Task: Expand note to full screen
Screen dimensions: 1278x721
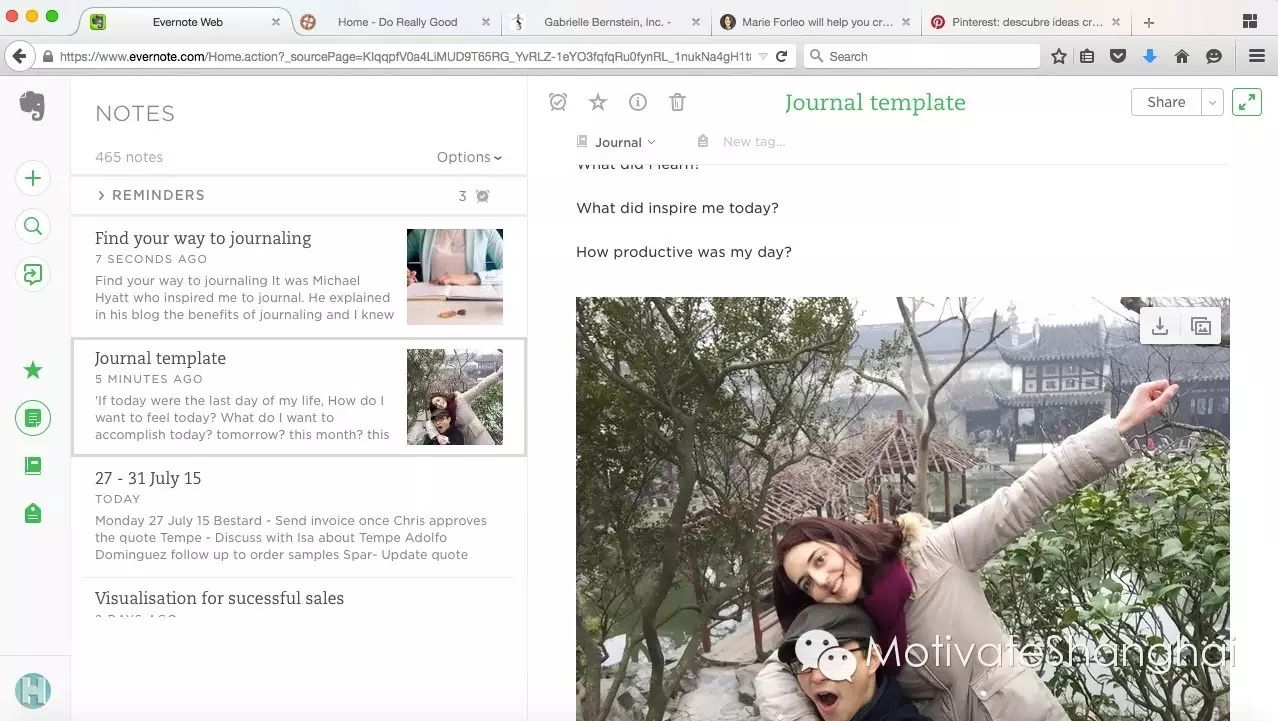Action: 1247,102
